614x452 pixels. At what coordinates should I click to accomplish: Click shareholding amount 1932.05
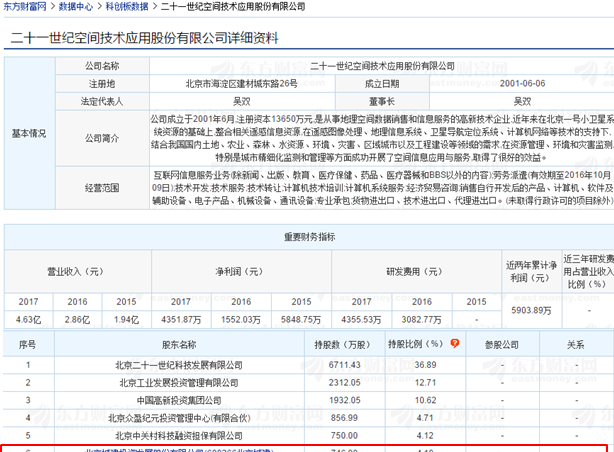pyautogui.click(x=345, y=400)
